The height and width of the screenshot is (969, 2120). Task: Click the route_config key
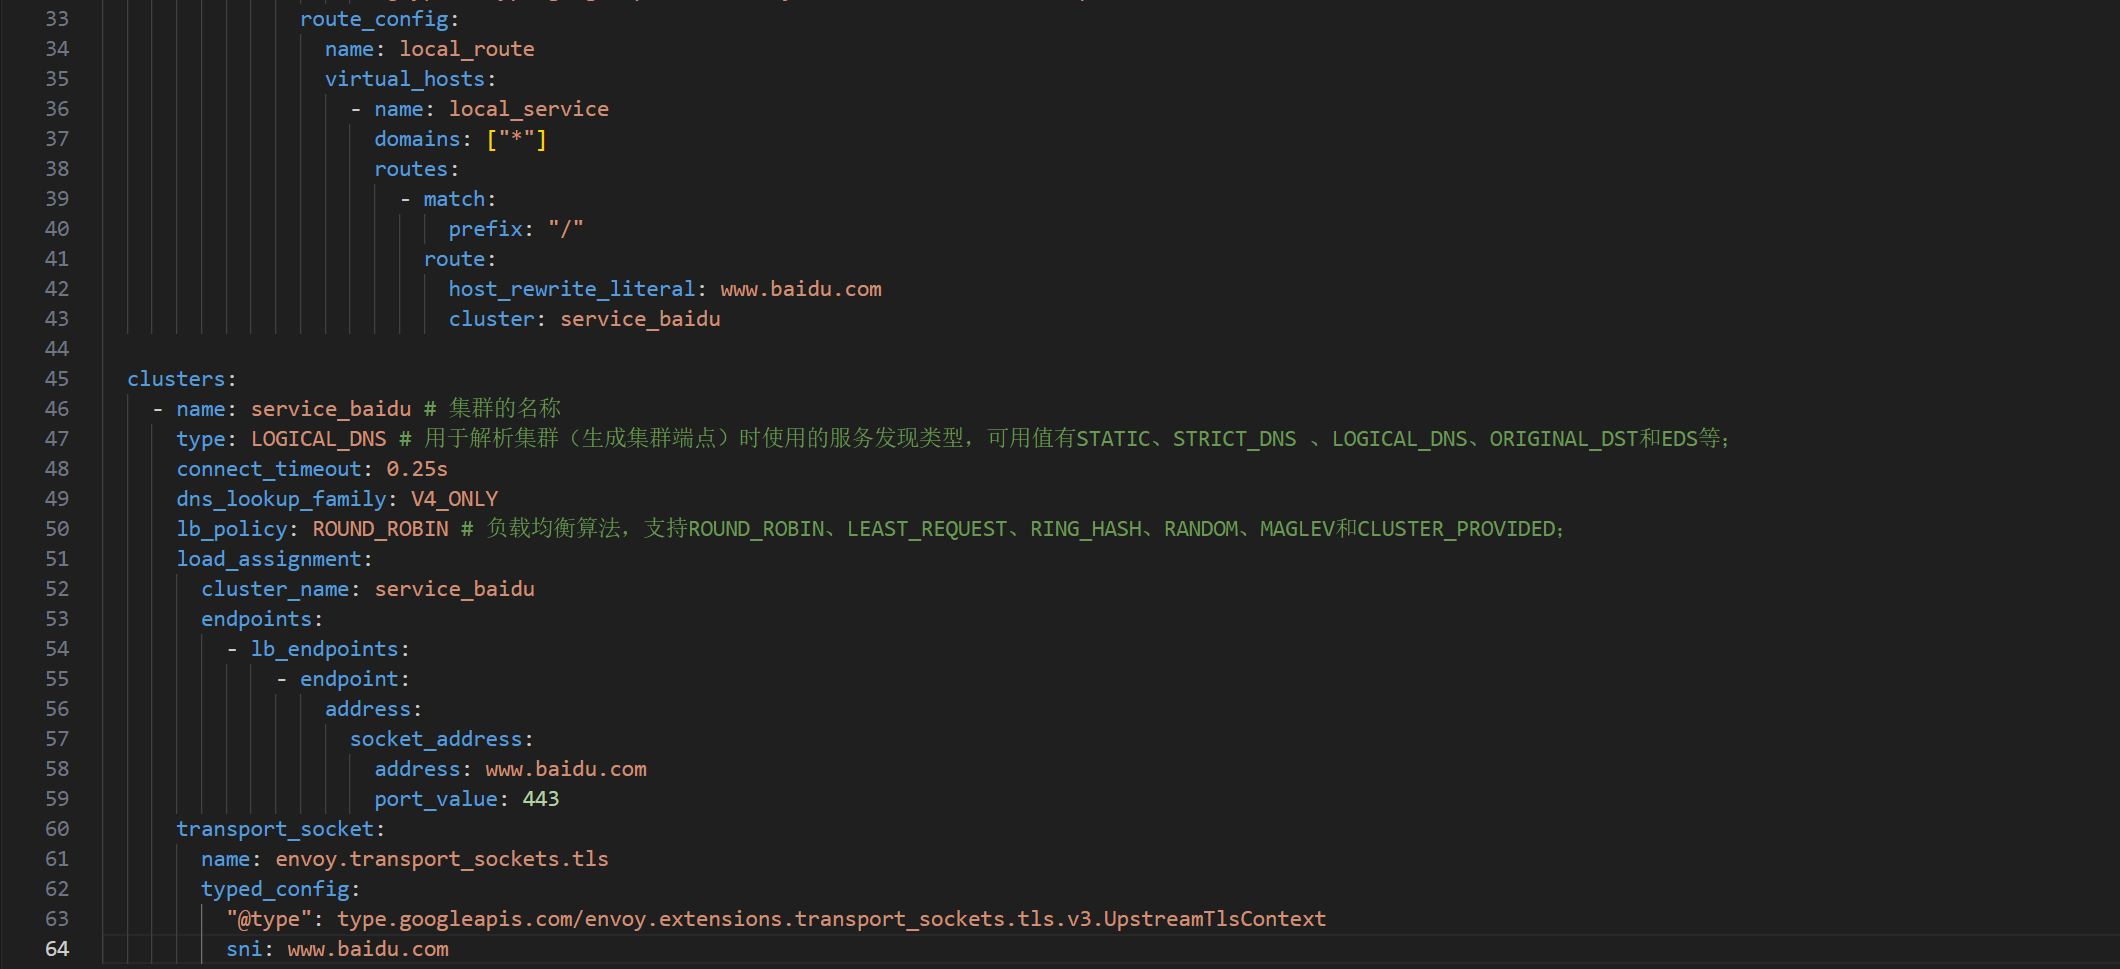[x=374, y=19]
